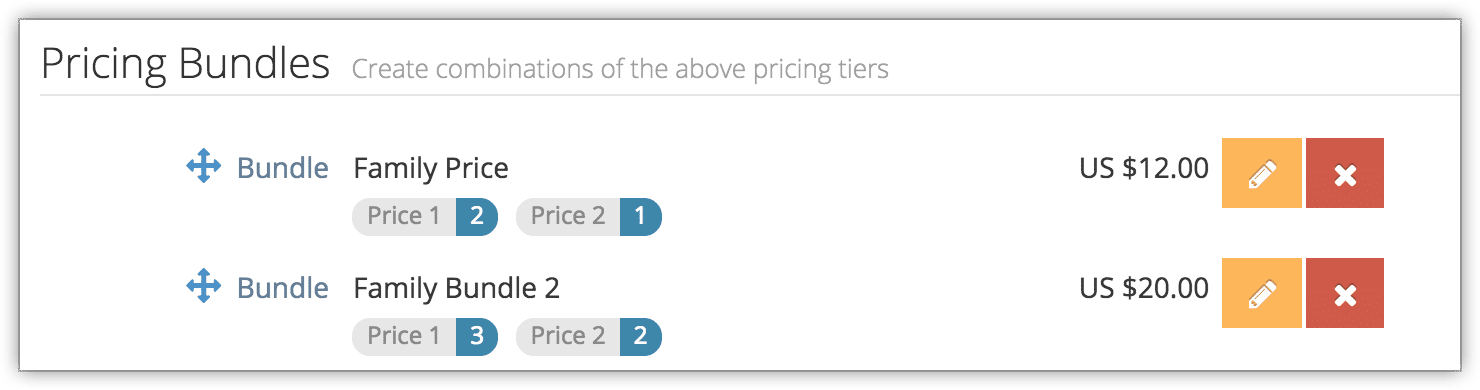Click quantity badge 2 on Family Price's Price 1
This screenshot has height=390, width=1480.
[477, 216]
